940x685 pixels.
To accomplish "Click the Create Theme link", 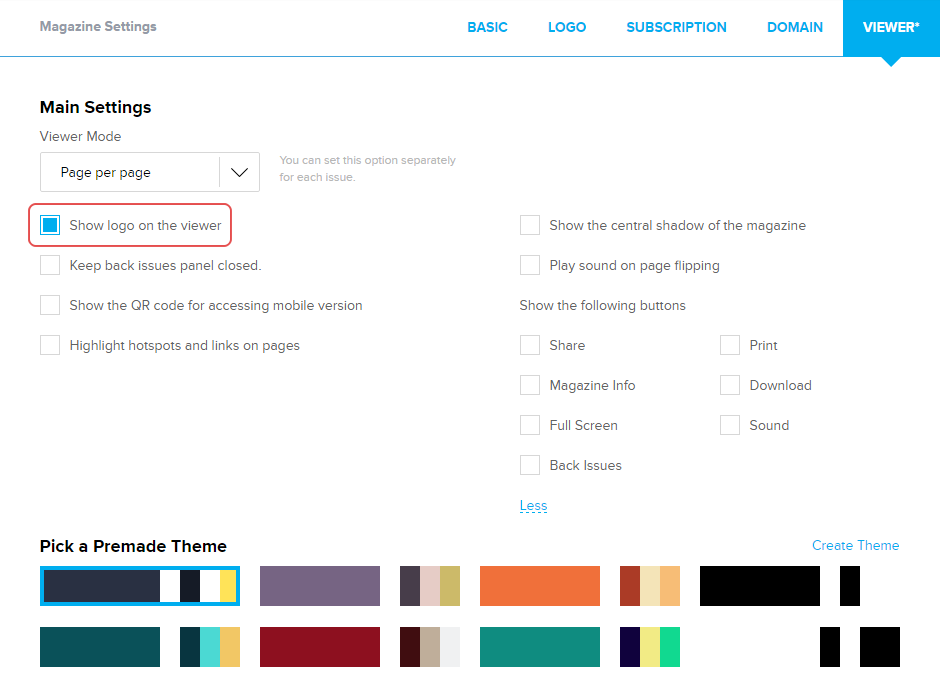I will (855, 545).
